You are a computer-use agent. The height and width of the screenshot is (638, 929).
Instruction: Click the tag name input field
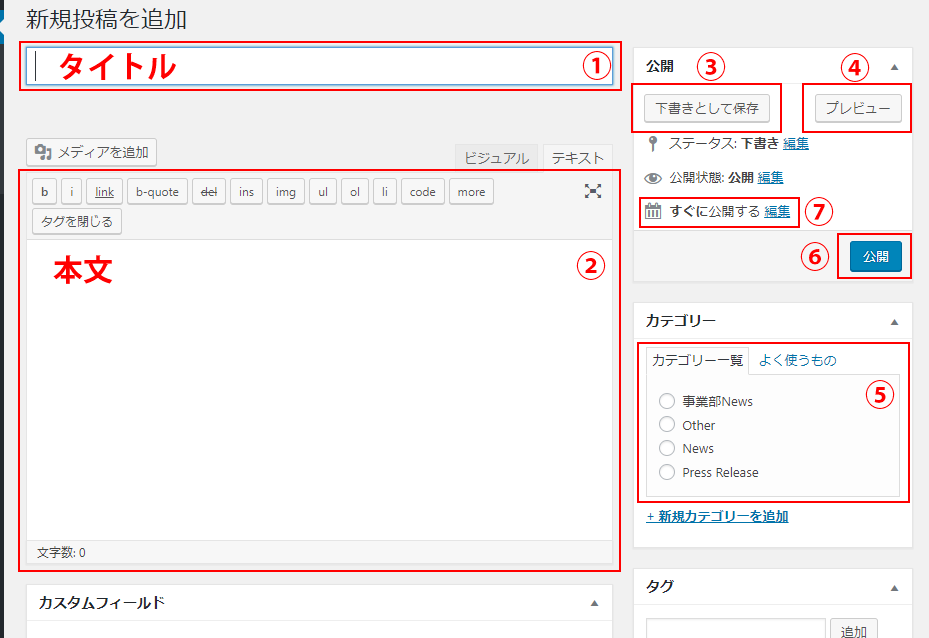coord(736,628)
